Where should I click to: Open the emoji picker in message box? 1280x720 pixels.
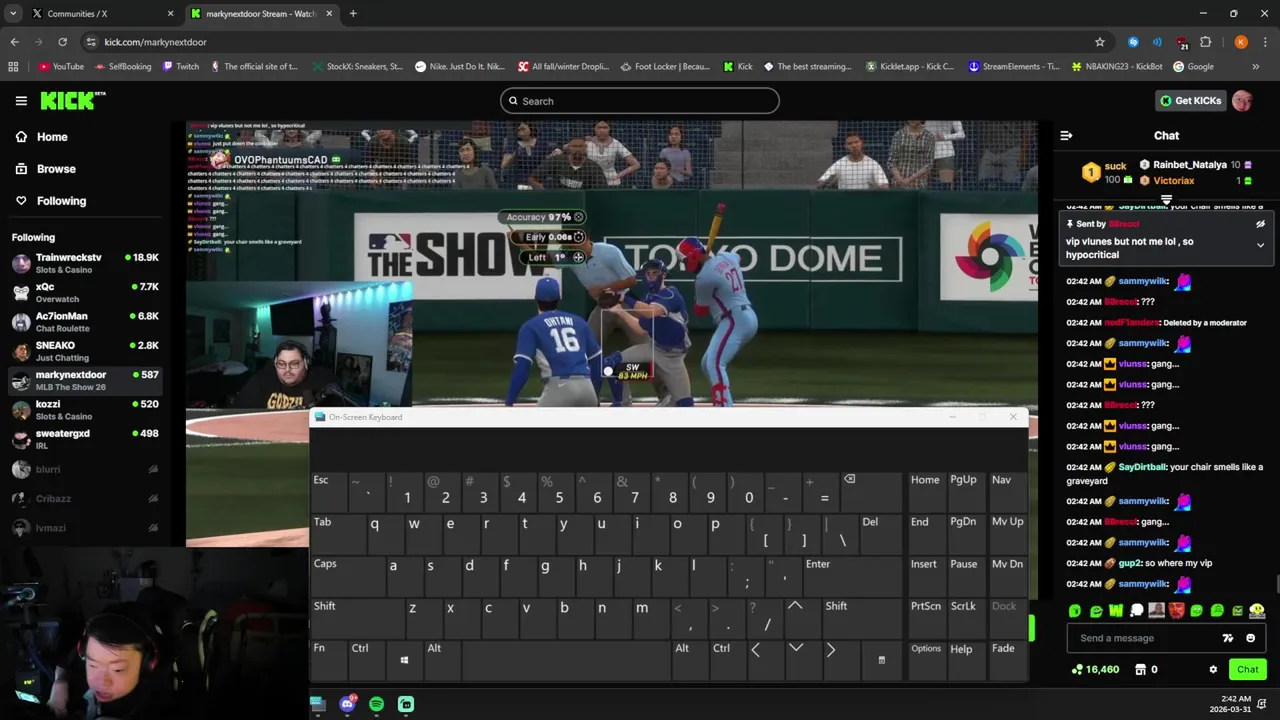point(1250,638)
